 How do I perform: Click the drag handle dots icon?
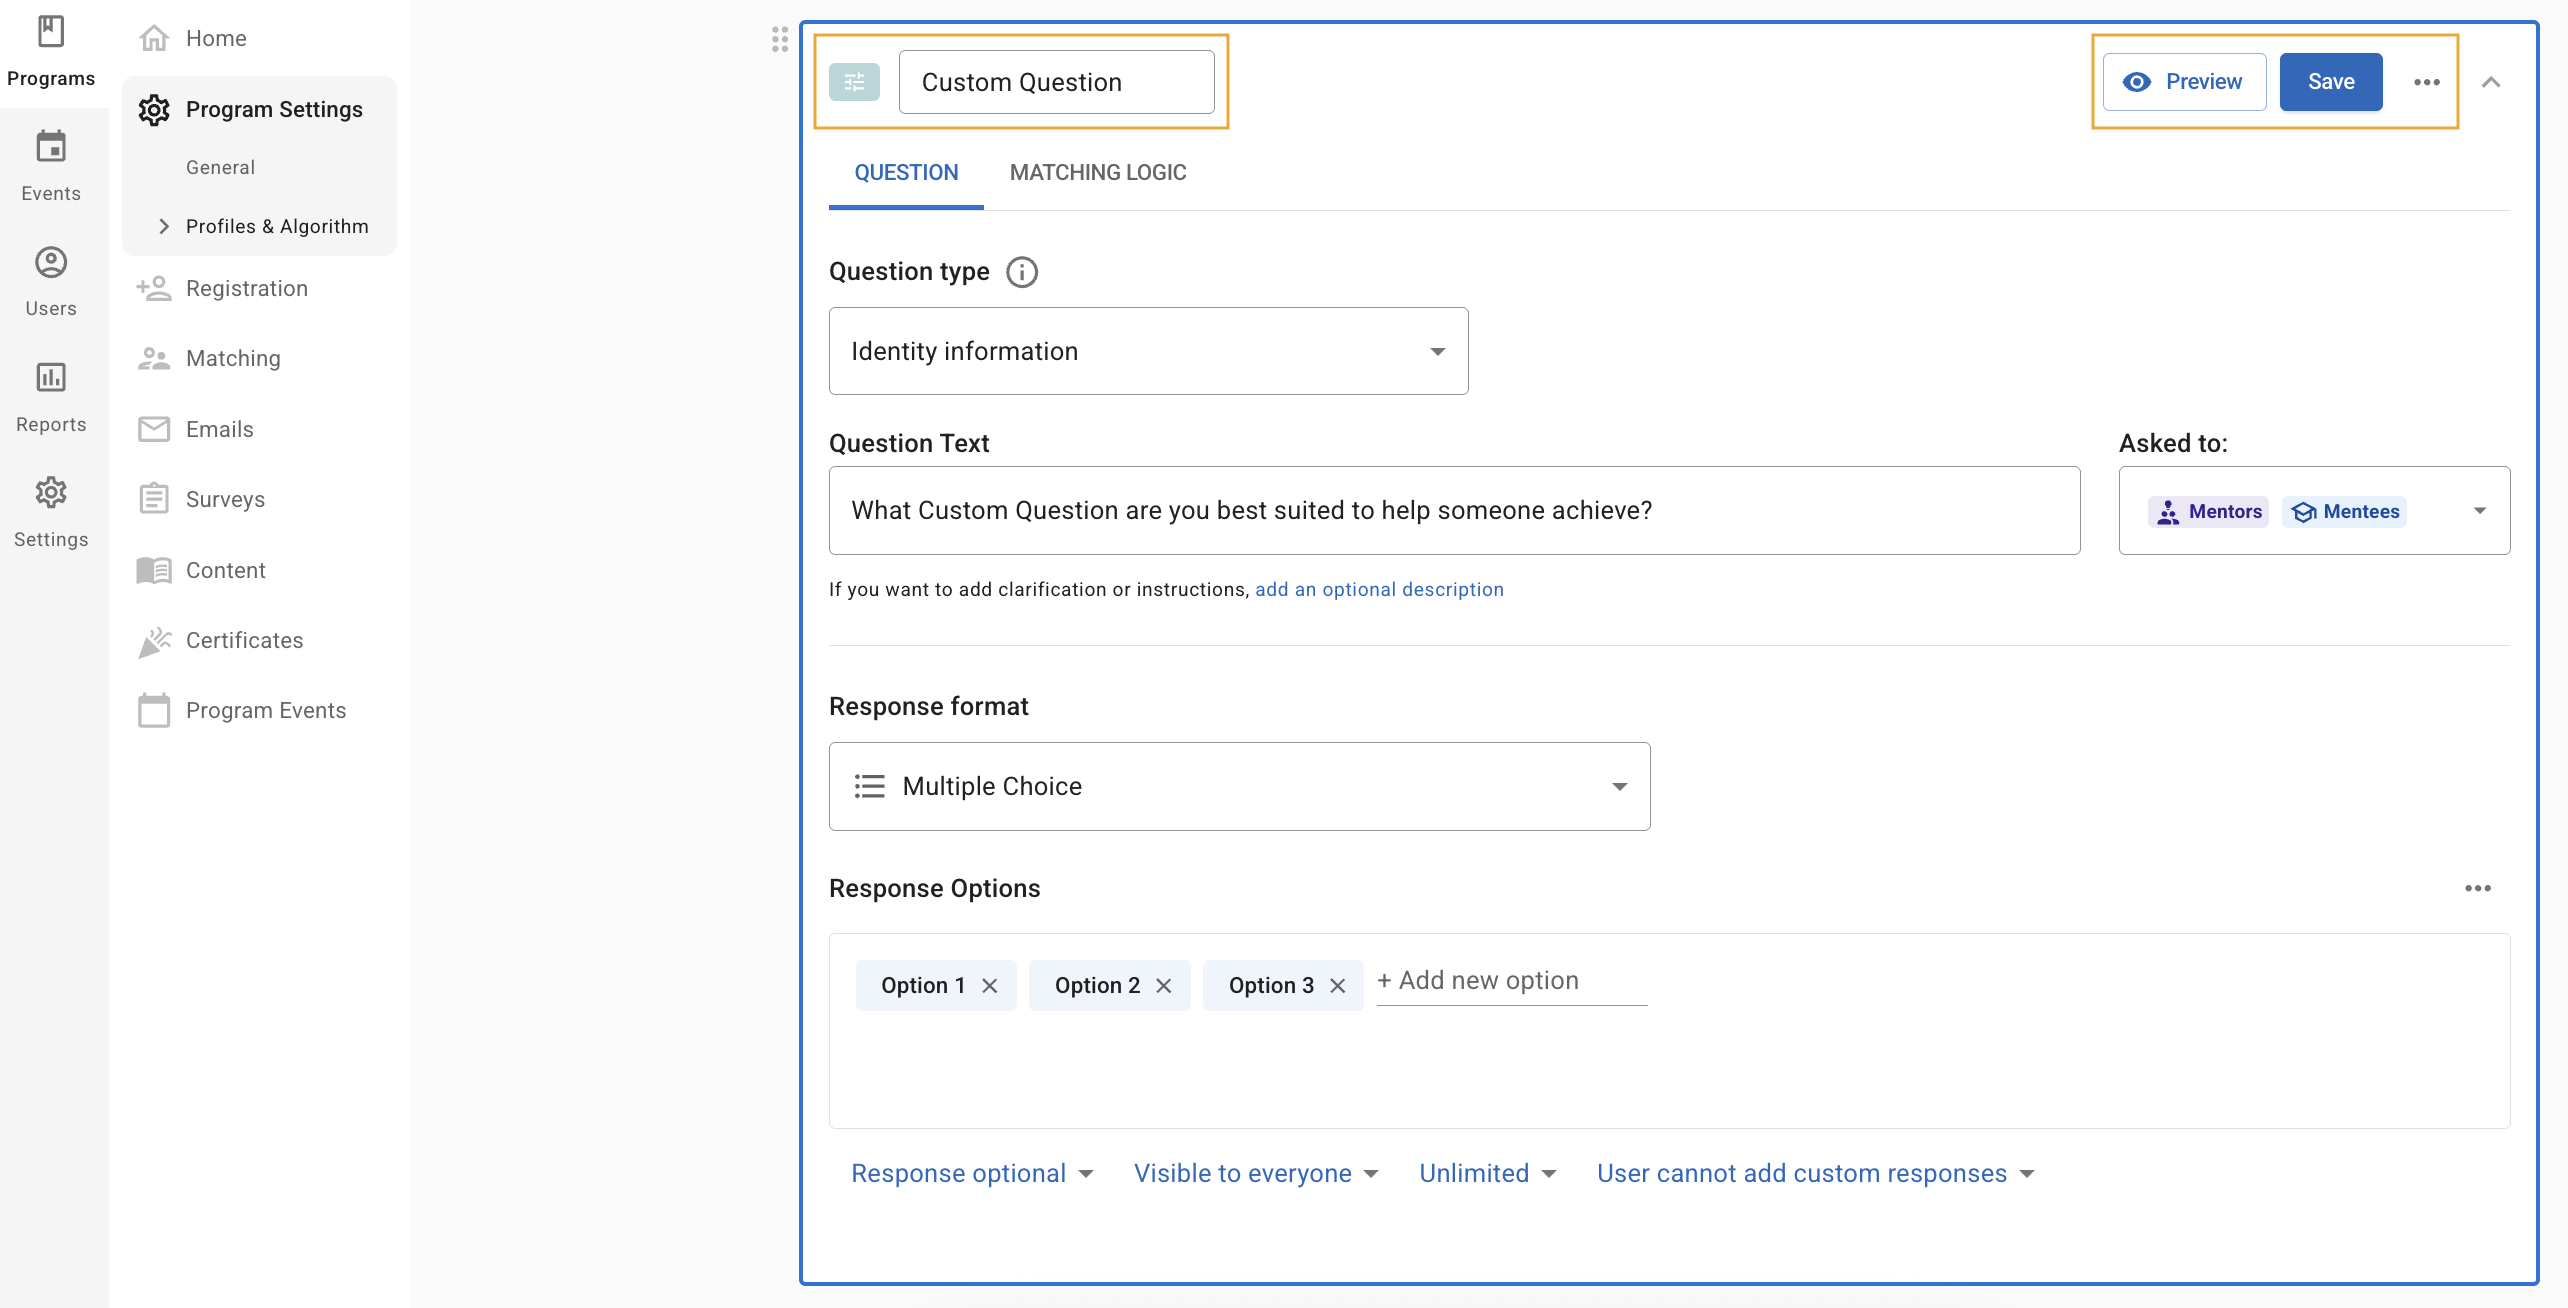coord(780,39)
